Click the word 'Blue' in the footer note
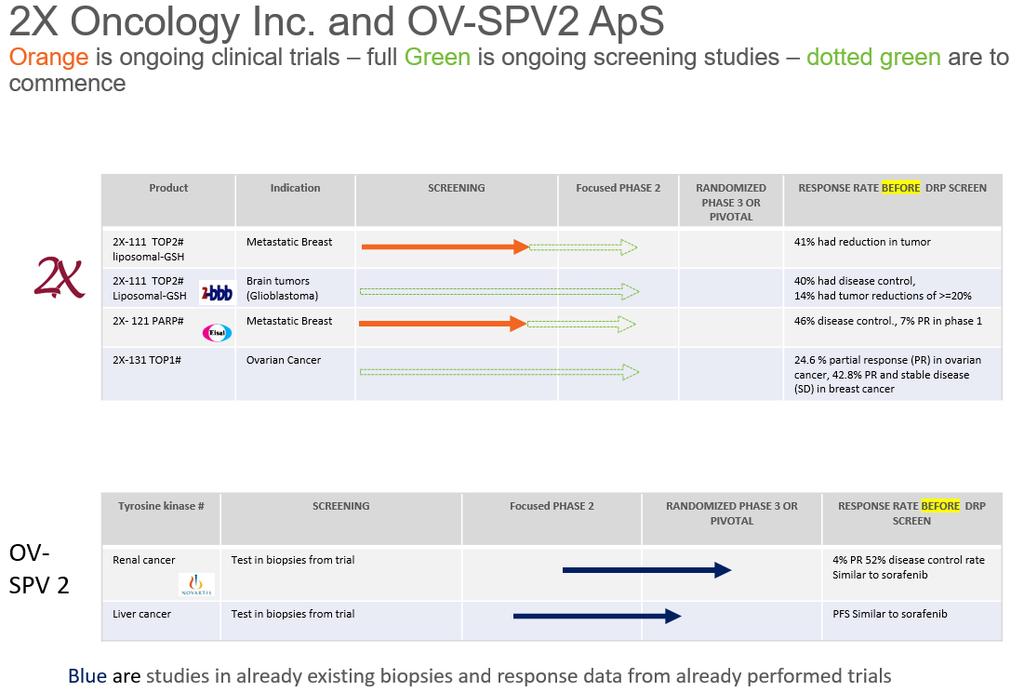Image resolution: width=1024 pixels, height=692 pixels. [x=87, y=676]
